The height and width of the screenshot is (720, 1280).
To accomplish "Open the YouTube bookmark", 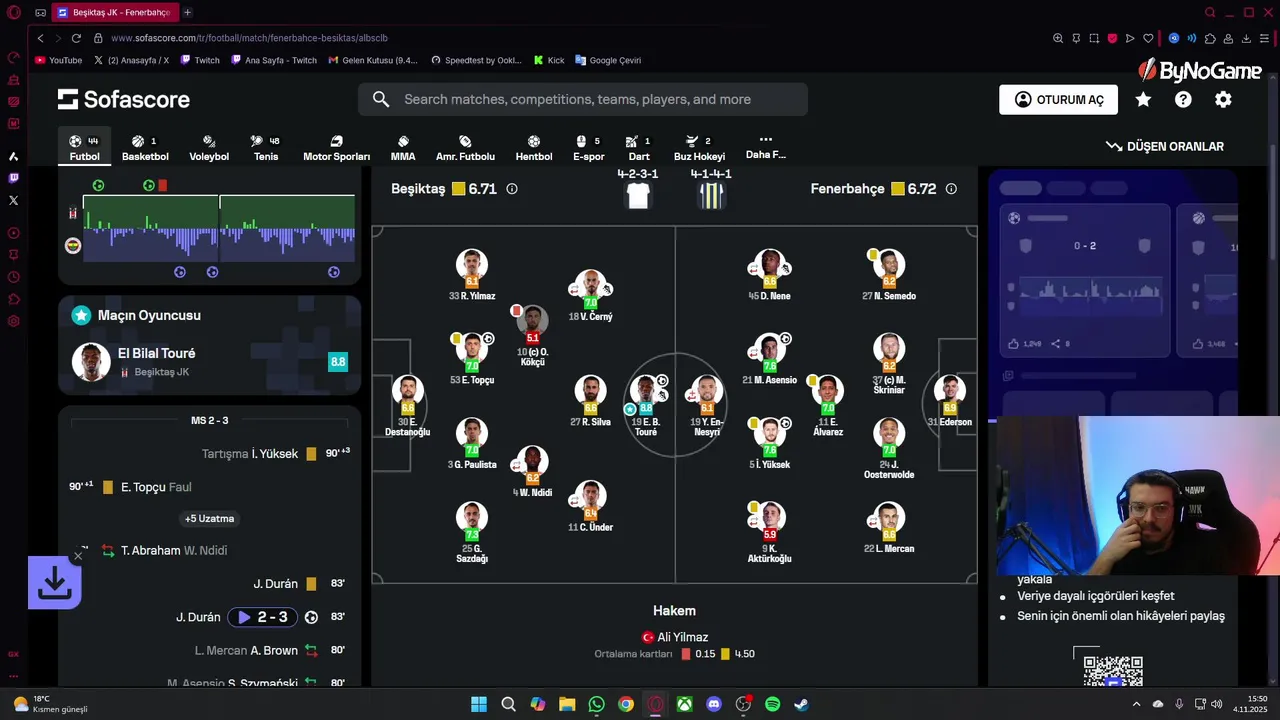I will tap(58, 60).
